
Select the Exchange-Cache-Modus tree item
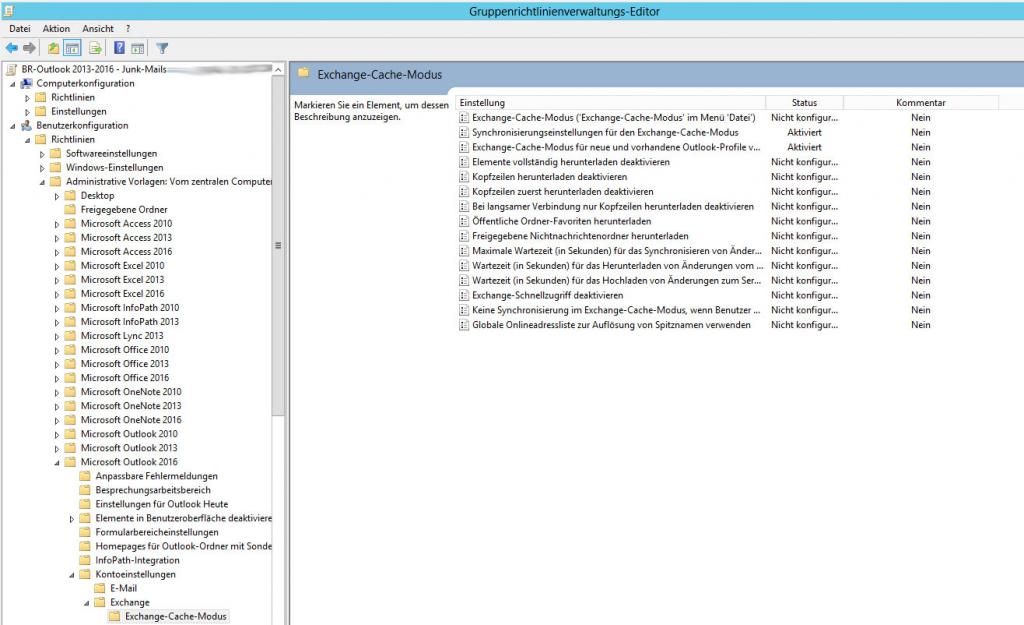click(176, 617)
